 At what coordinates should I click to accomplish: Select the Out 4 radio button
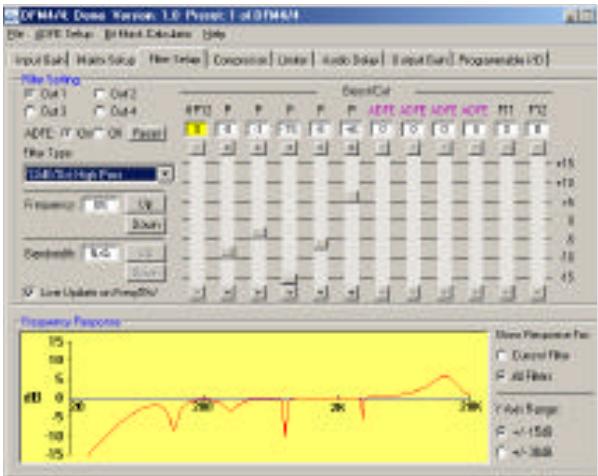pyautogui.click(x=99, y=111)
